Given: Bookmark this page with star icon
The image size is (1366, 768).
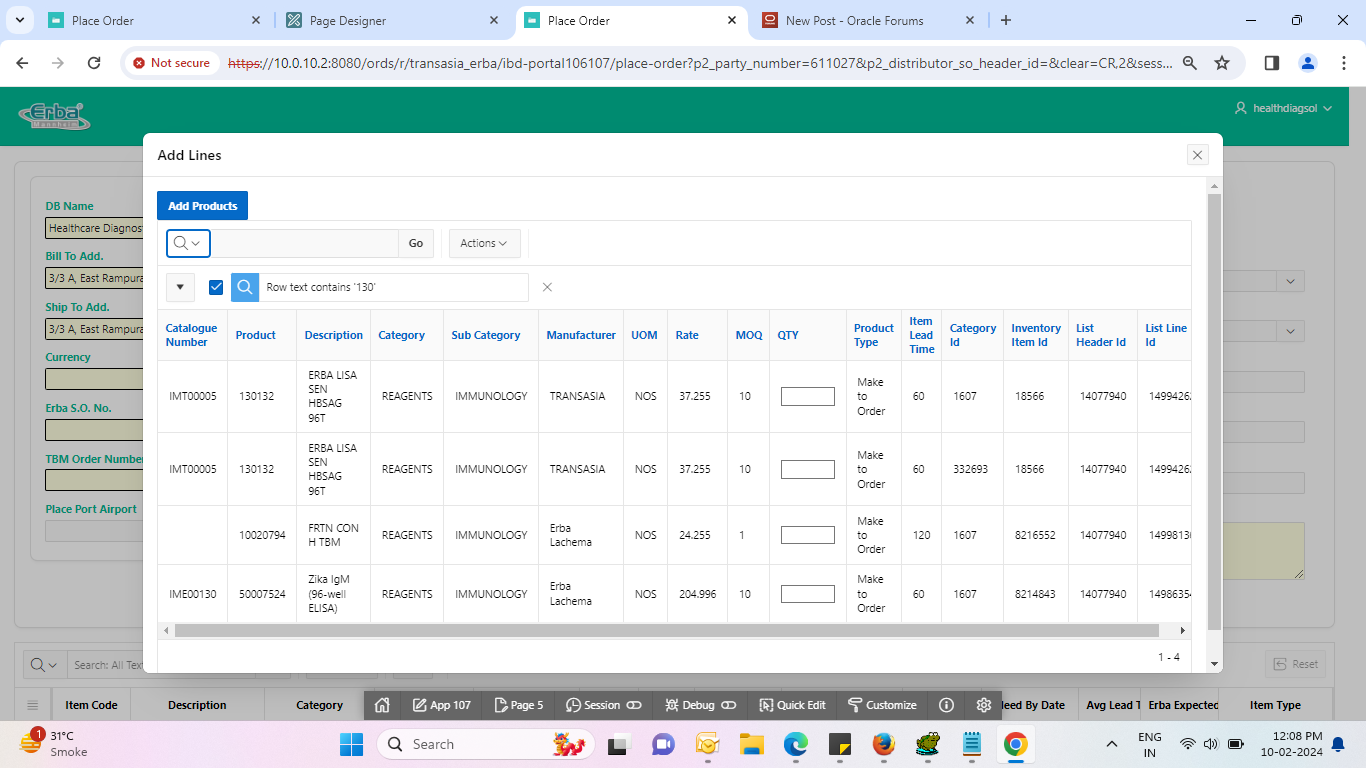Looking at the screenshot, I should (x=1222, y=62).
